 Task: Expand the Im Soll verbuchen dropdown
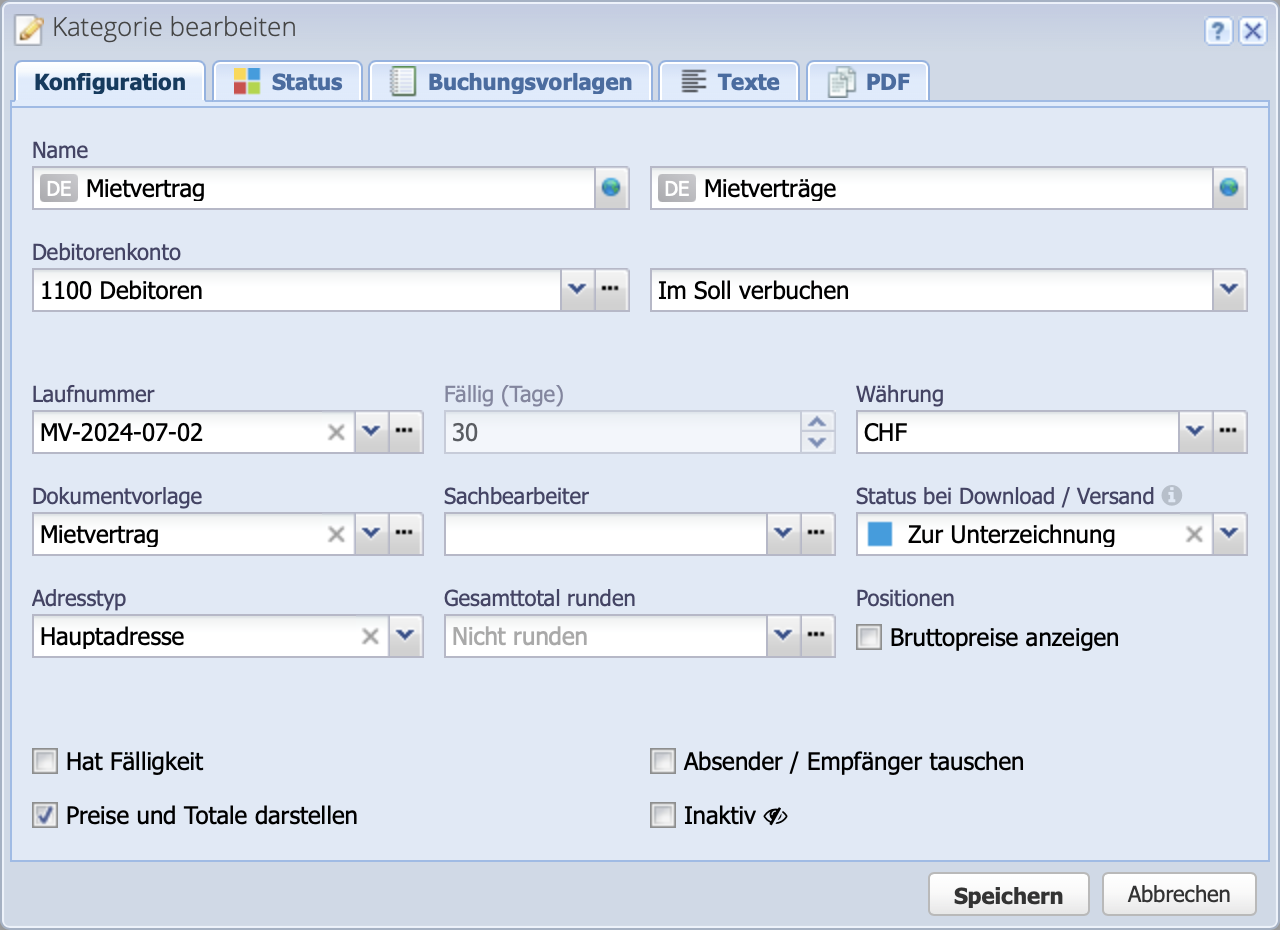click(x=1229, y=290)
